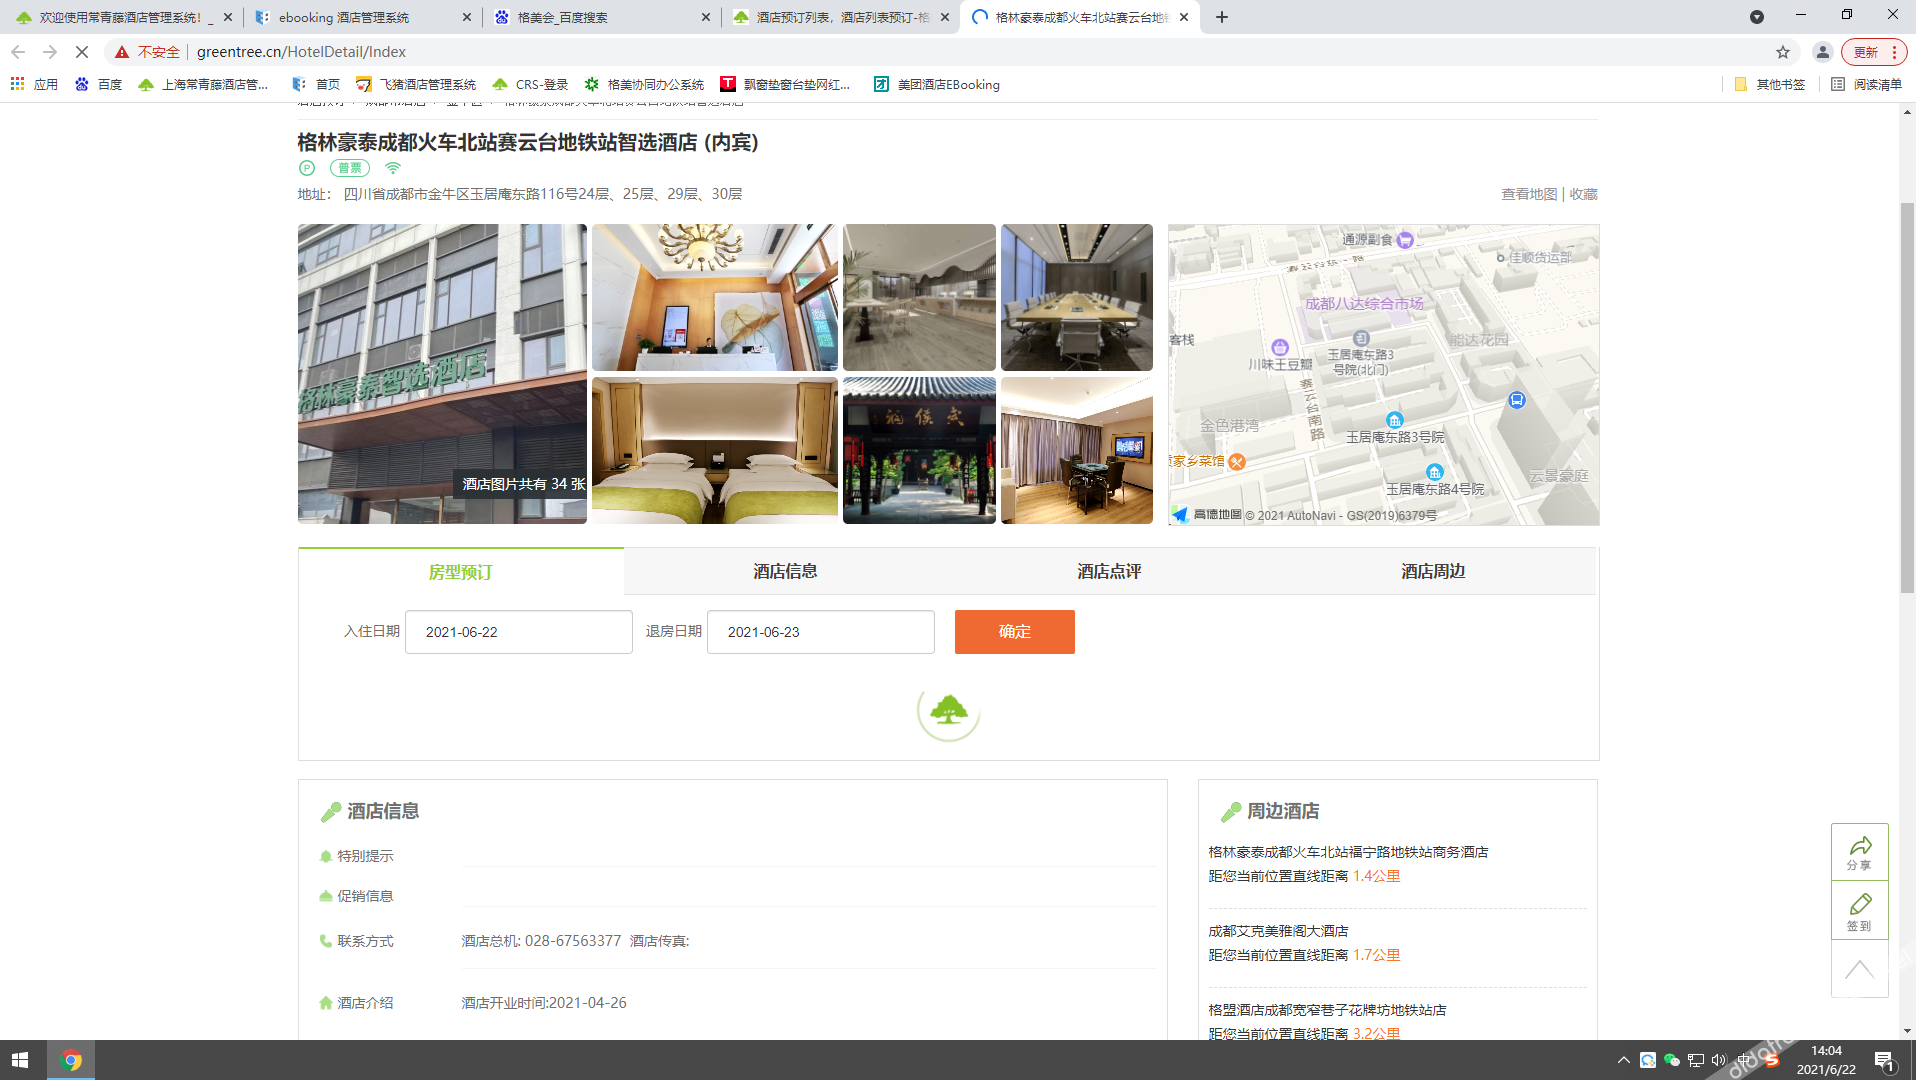
Task: Open the tab search dropdown arrow
Action: (1757, 17)
